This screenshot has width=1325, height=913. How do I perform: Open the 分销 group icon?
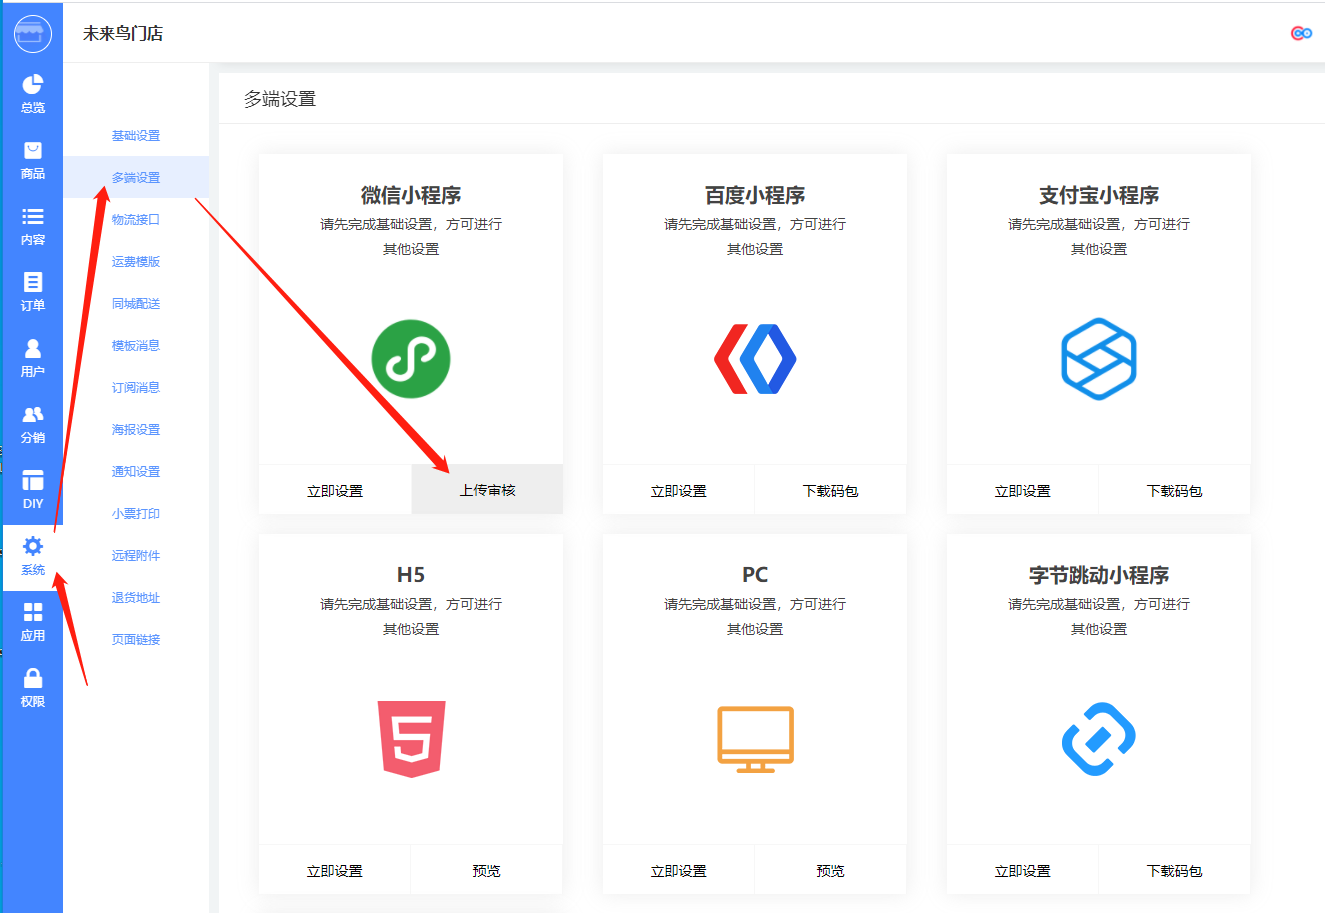(x=33, y=414)
